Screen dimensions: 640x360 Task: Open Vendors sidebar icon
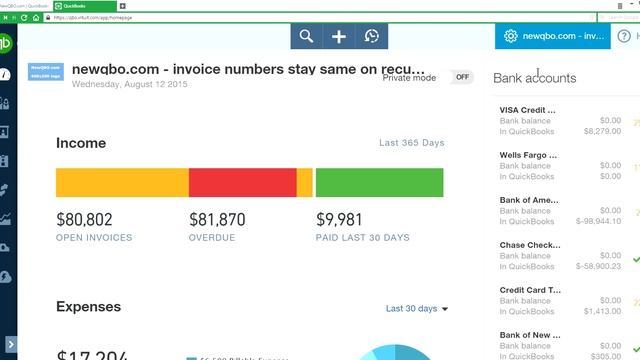coord(4,132)
